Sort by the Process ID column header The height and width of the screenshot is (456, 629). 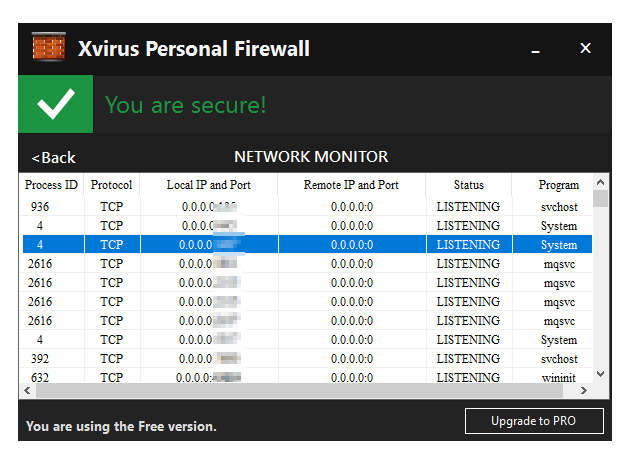pyautogui.click(x=51, y=185)
